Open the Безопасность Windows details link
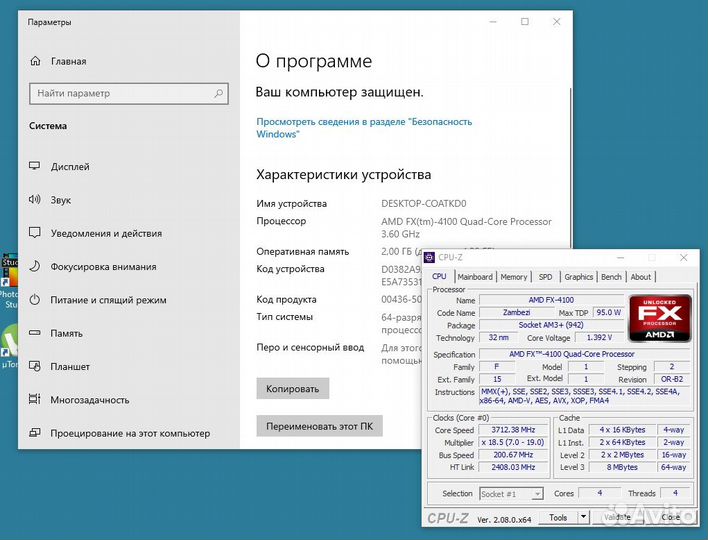Screen dimensions: 708x540 [364, 128]
